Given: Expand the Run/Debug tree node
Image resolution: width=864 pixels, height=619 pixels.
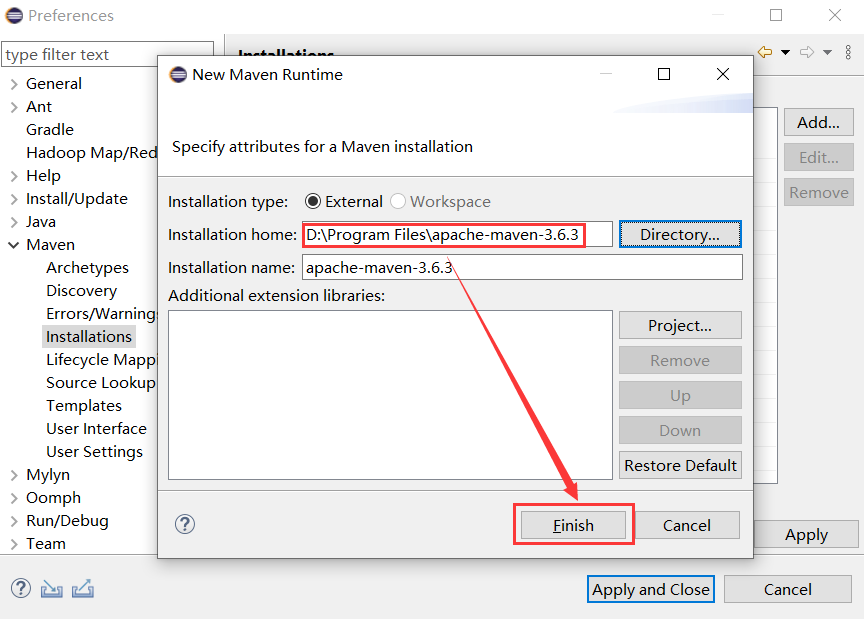Looking at the screenshot, I should pos(14,521).
